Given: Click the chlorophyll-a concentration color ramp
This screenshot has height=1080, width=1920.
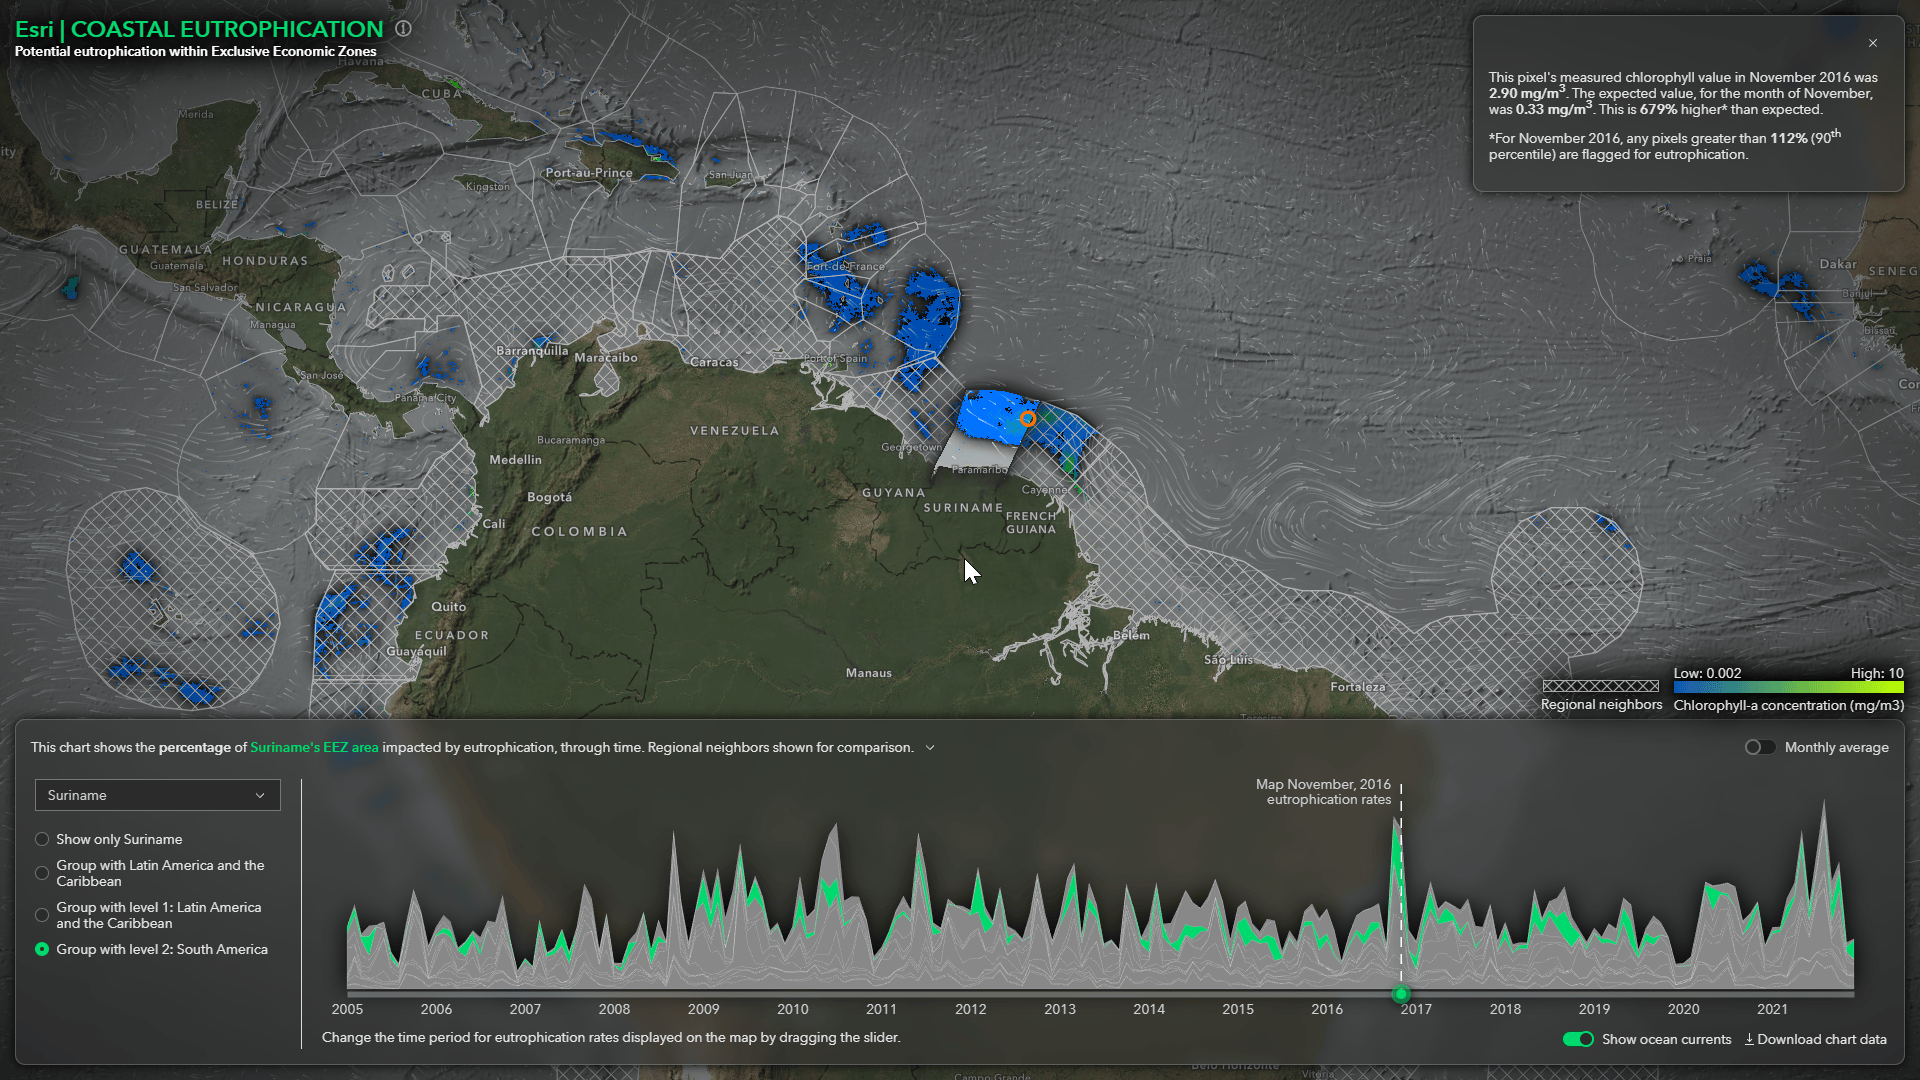Looking at the screenshot, I should click(1787, 688).
